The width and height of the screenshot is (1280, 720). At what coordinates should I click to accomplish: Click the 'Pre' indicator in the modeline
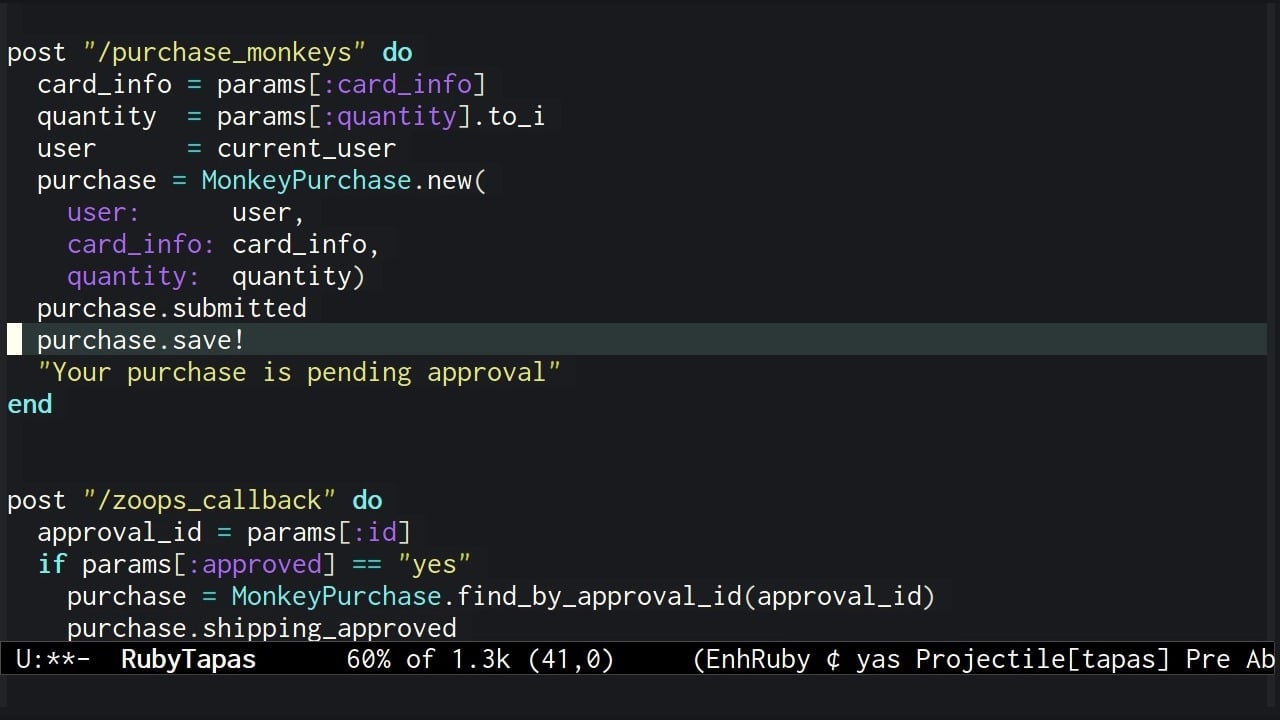click(x=1204, y=659)
